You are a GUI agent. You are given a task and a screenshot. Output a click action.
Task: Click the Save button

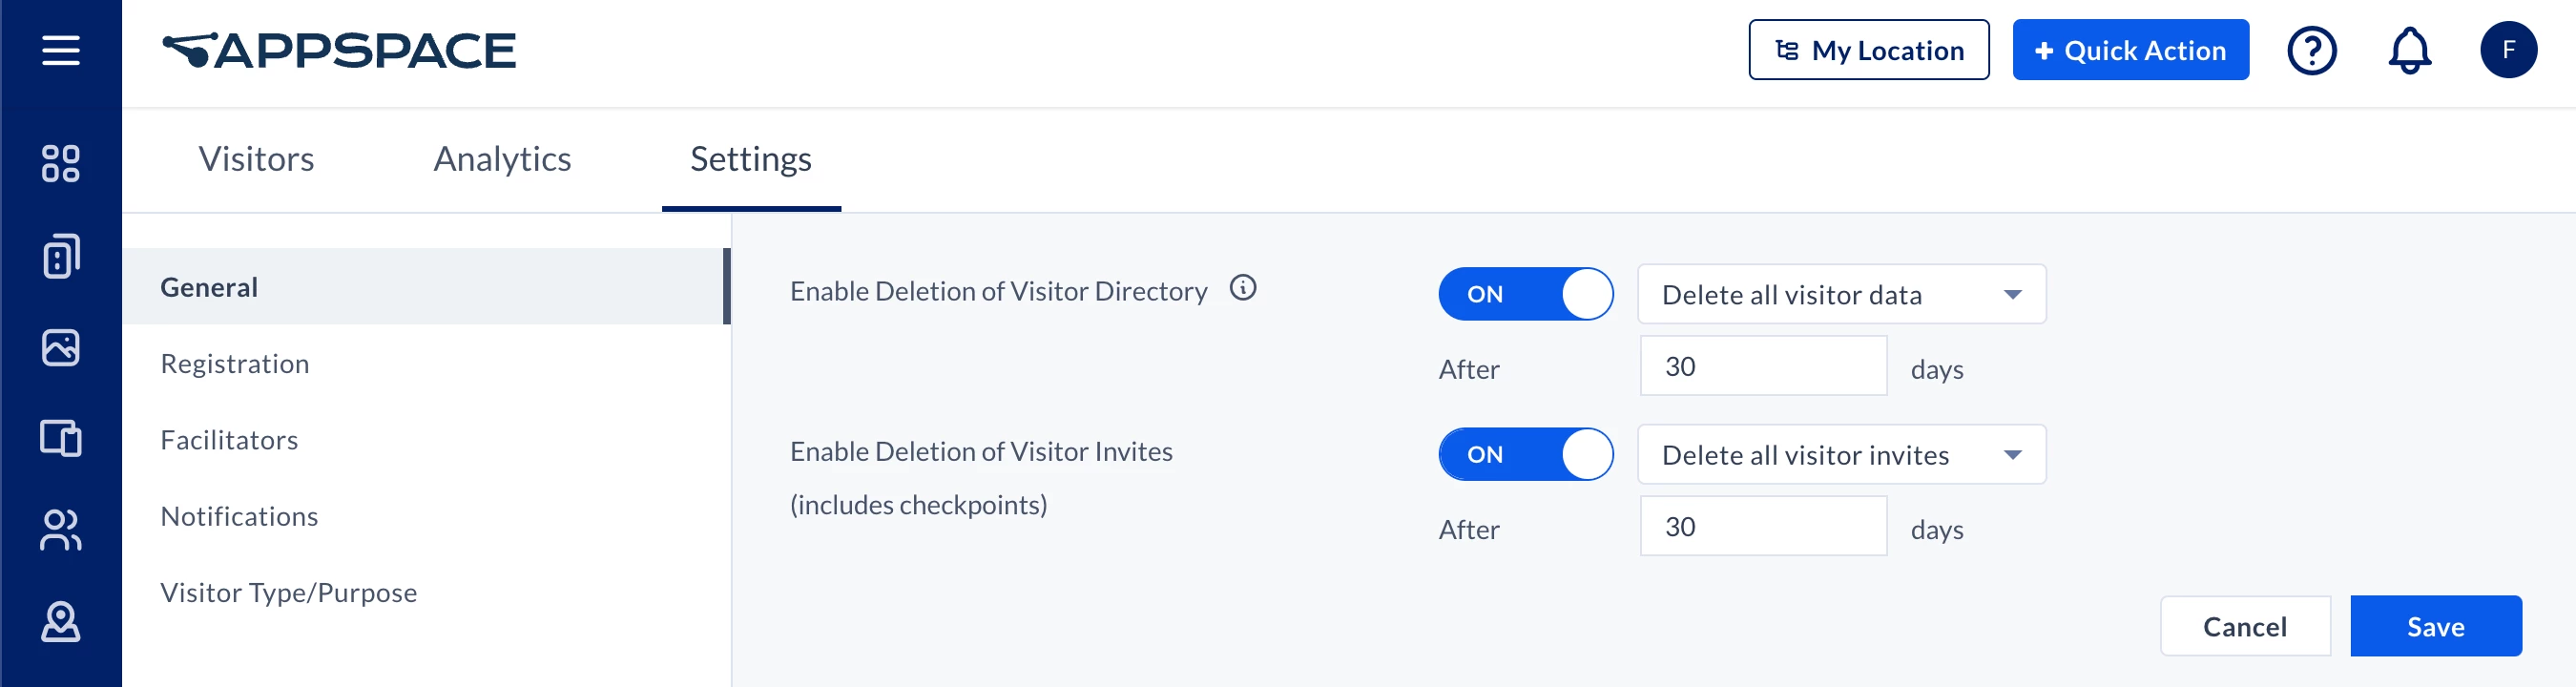[x=2435, y=626]
